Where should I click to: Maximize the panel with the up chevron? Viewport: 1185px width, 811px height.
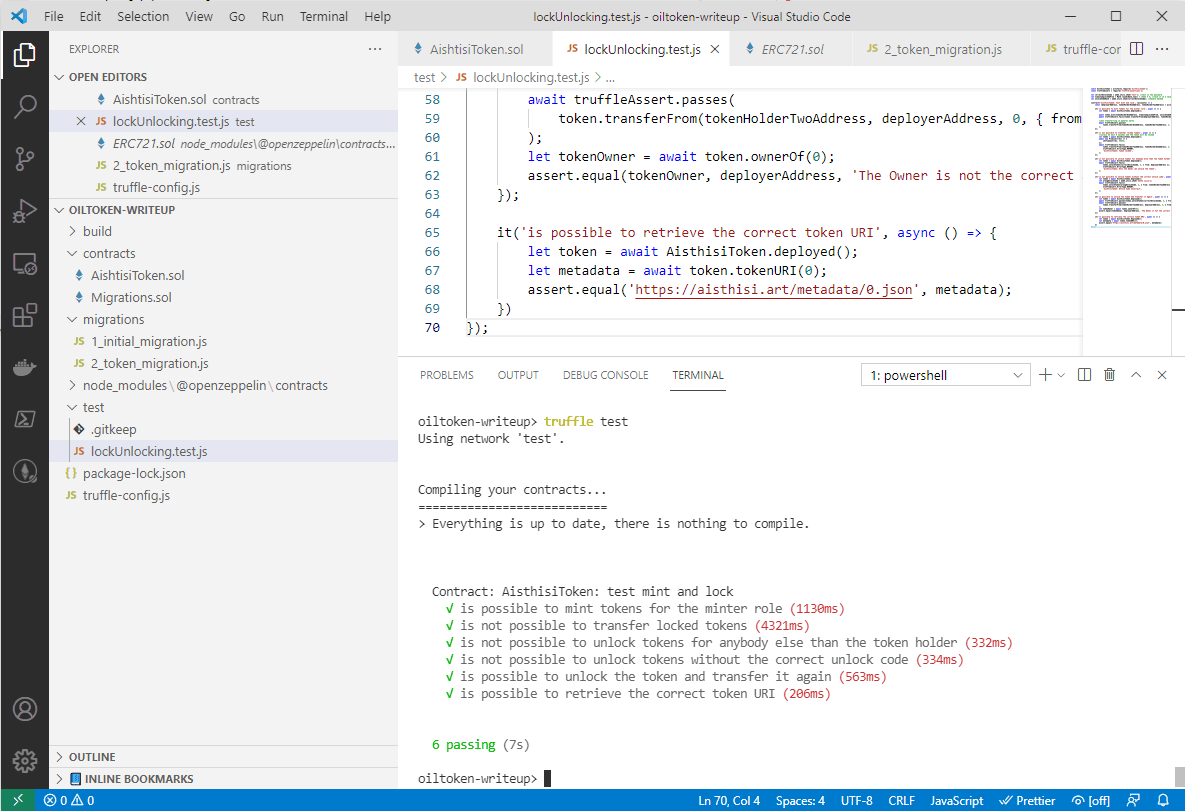[1136, 375]
